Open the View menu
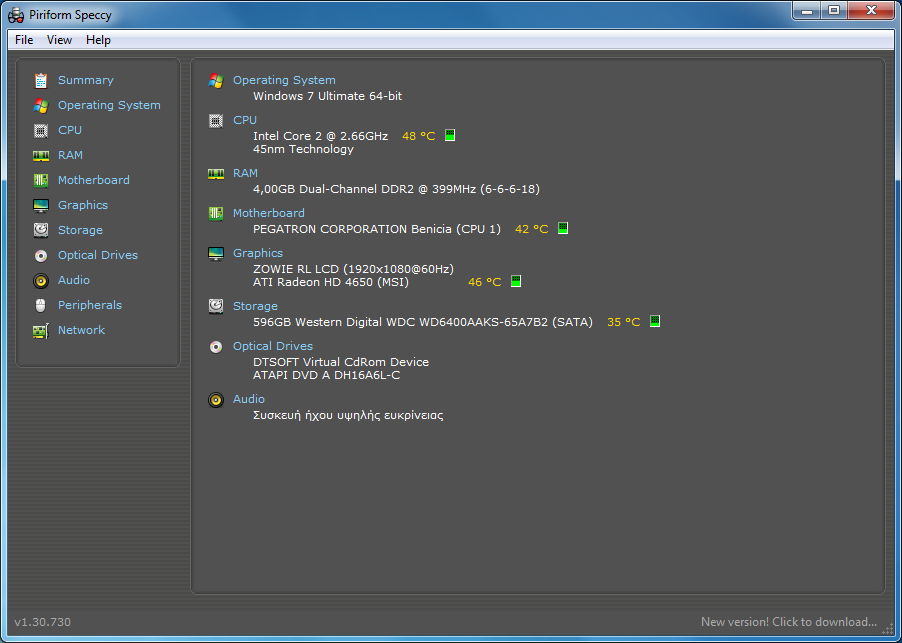The height and width of the screenshot is (643, 902). coord(59,40)
